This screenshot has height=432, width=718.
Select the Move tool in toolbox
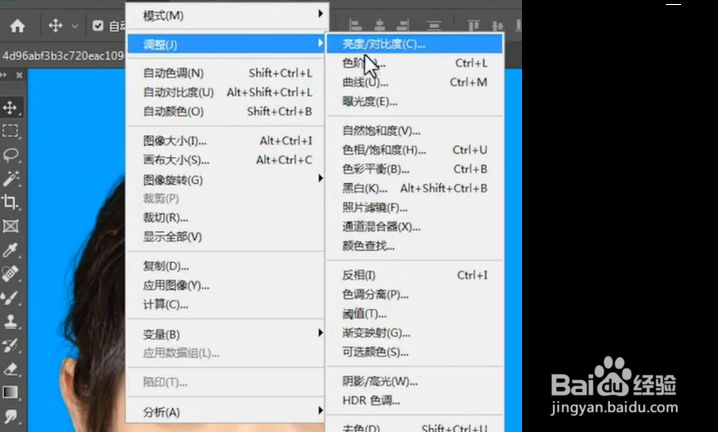point(11,108)
